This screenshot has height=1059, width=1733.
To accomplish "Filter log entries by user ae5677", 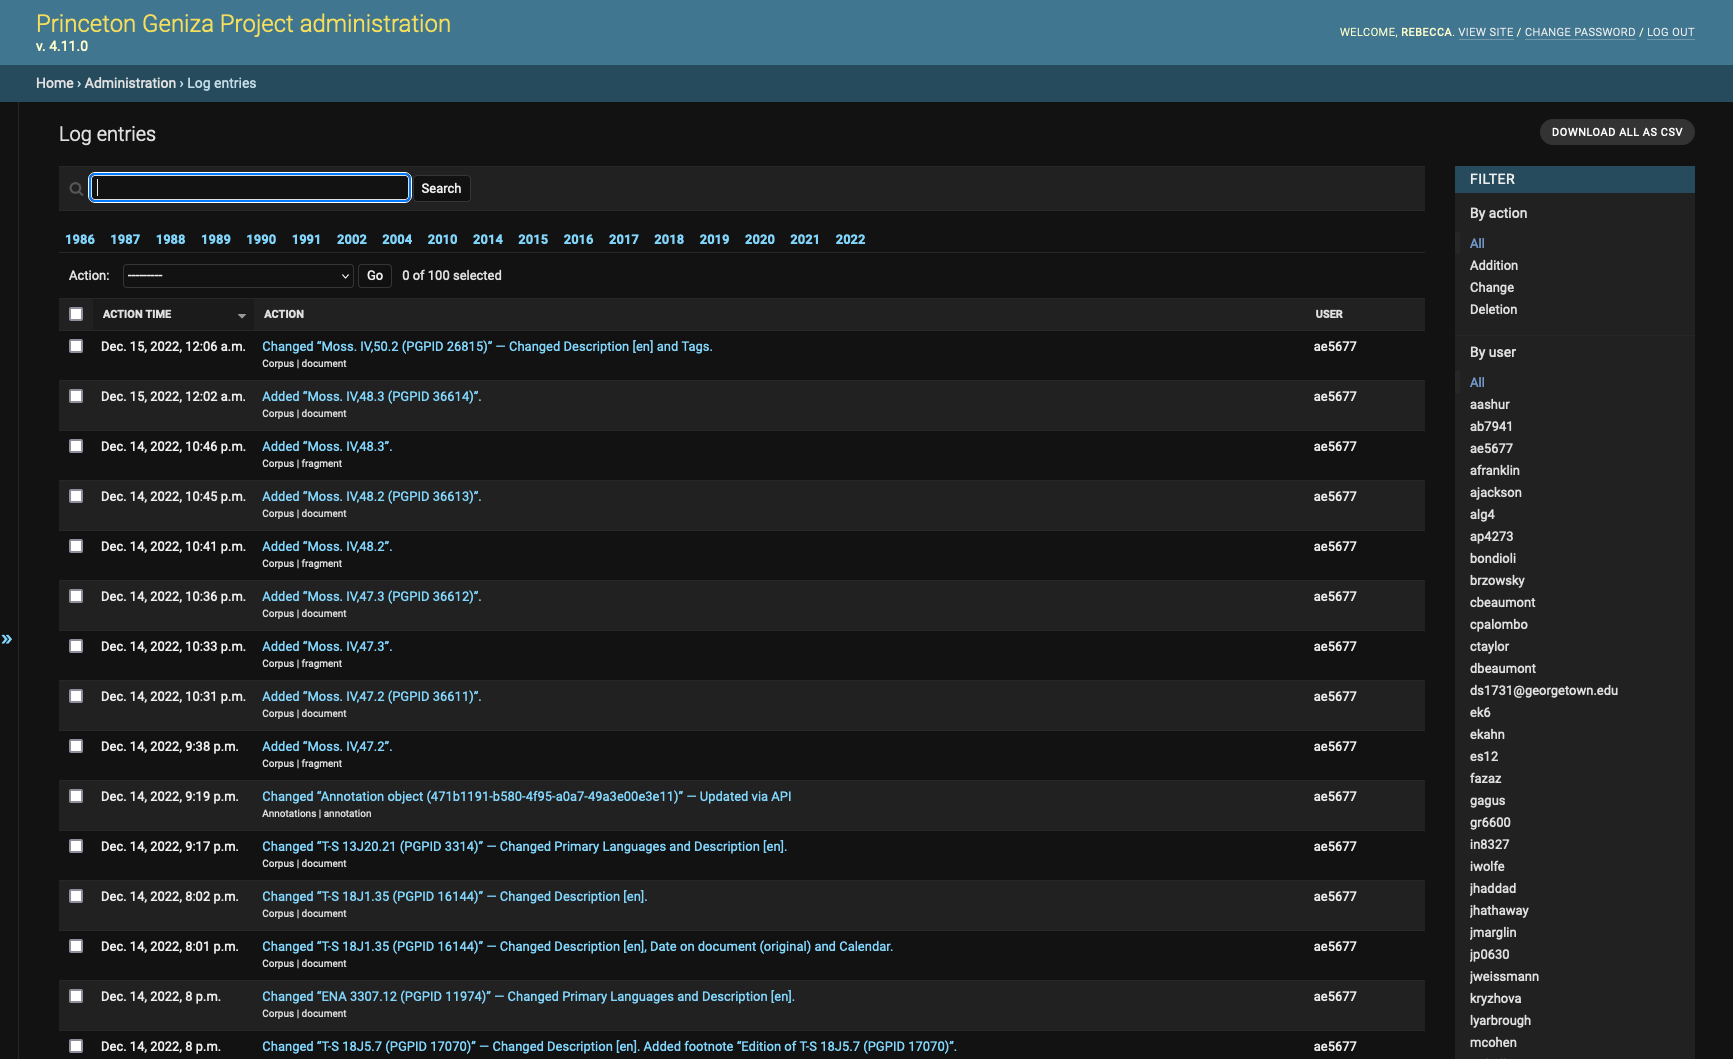I will point(1490,449).
